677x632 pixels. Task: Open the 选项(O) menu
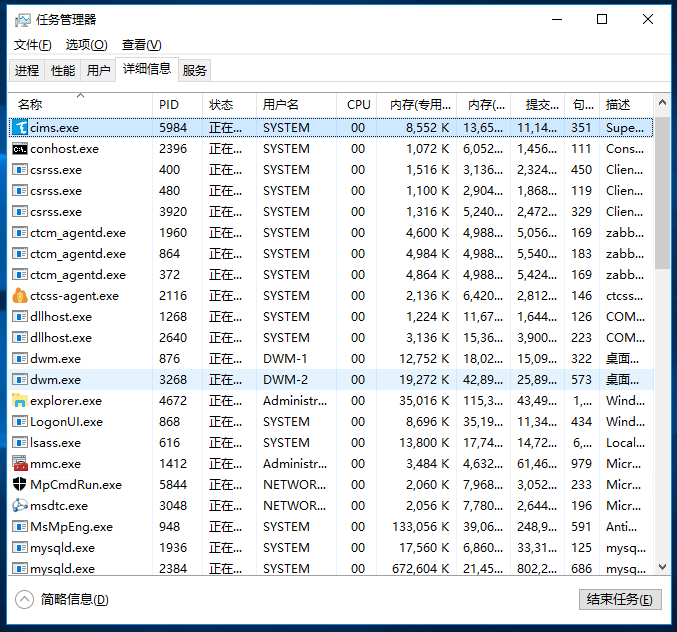86,45
